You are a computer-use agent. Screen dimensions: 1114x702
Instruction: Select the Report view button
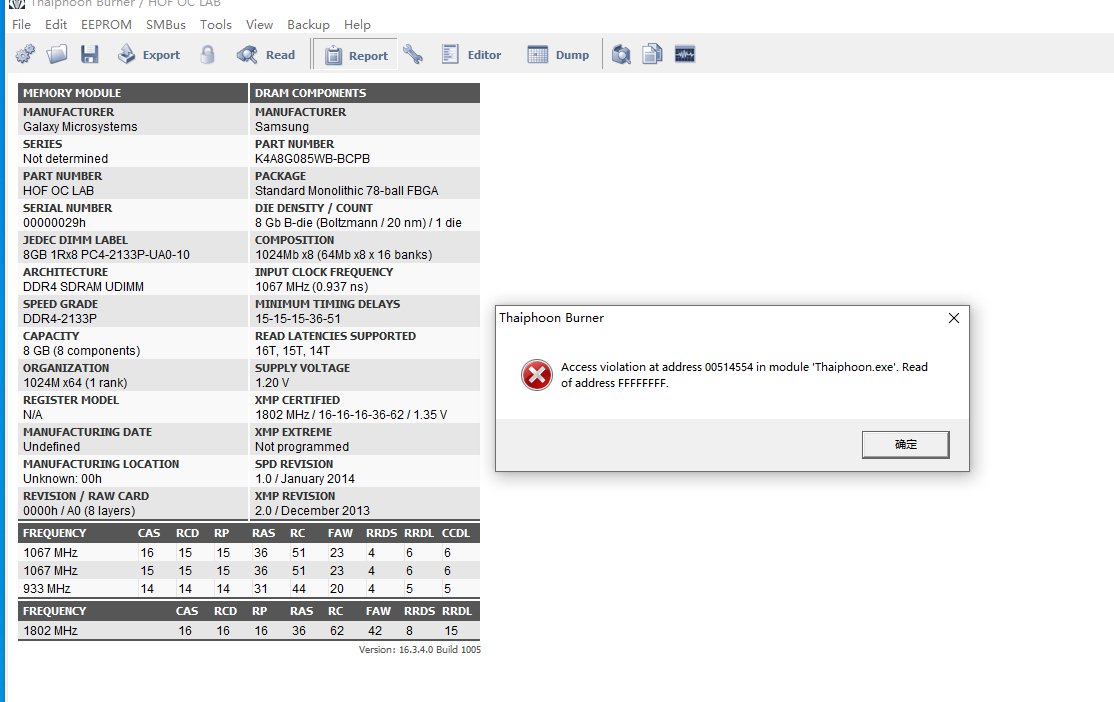pos(356,55)
